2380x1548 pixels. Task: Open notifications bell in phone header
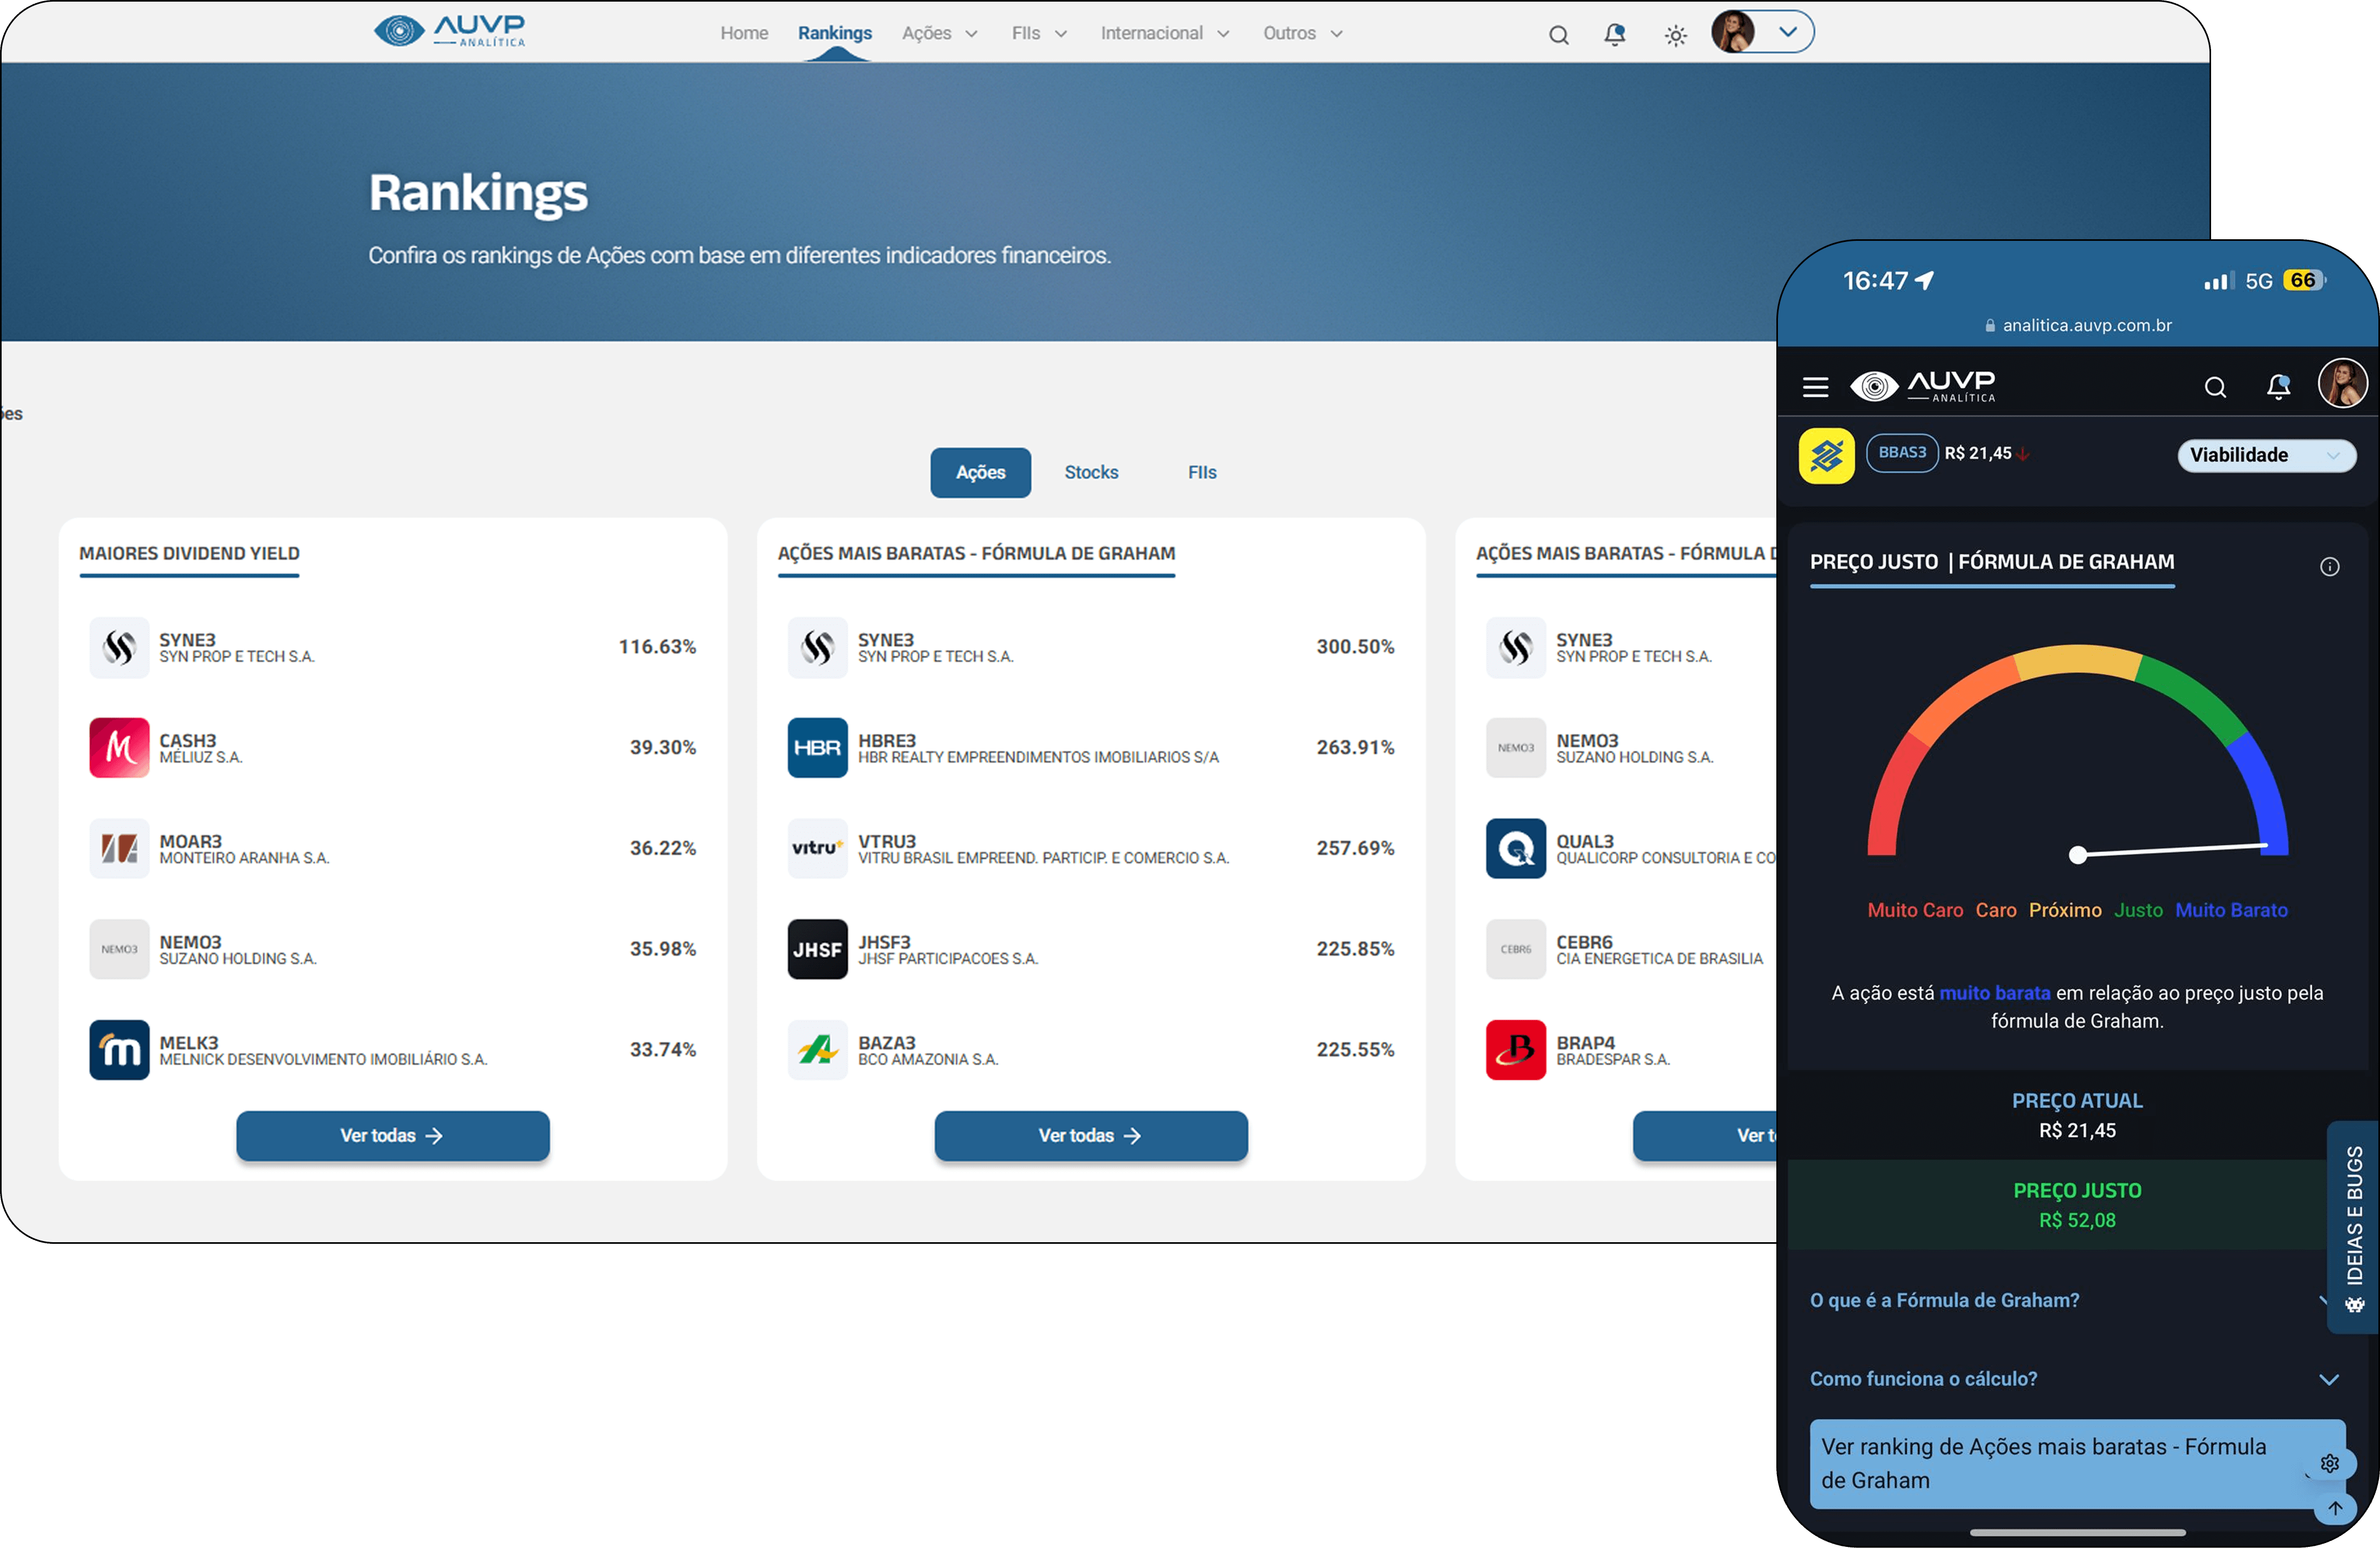(2278, 386)
